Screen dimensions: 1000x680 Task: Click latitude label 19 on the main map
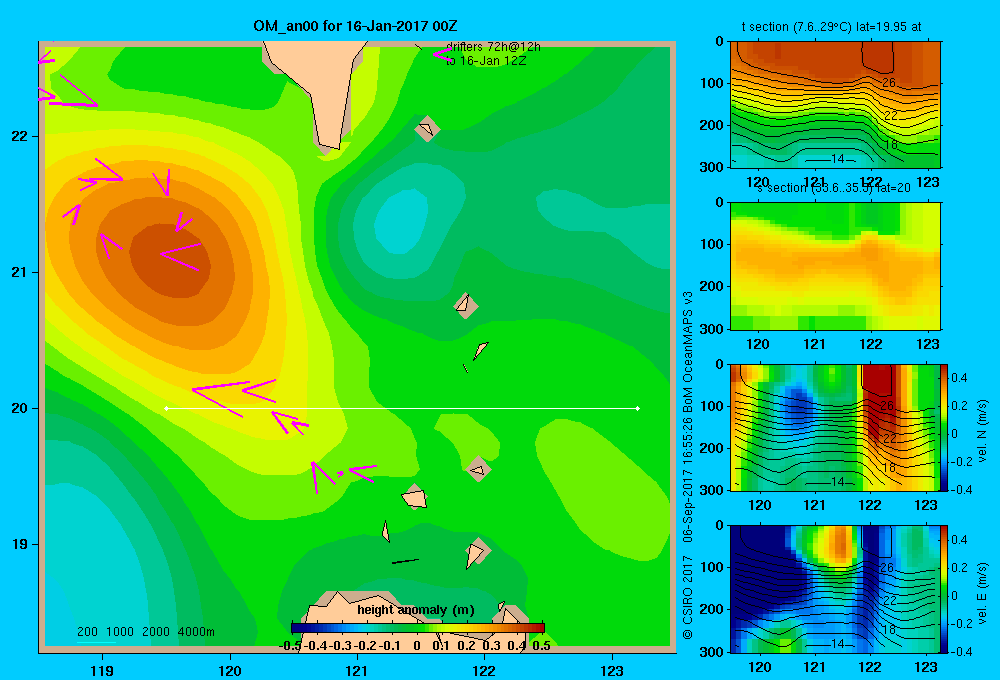(x=20, y=544)
